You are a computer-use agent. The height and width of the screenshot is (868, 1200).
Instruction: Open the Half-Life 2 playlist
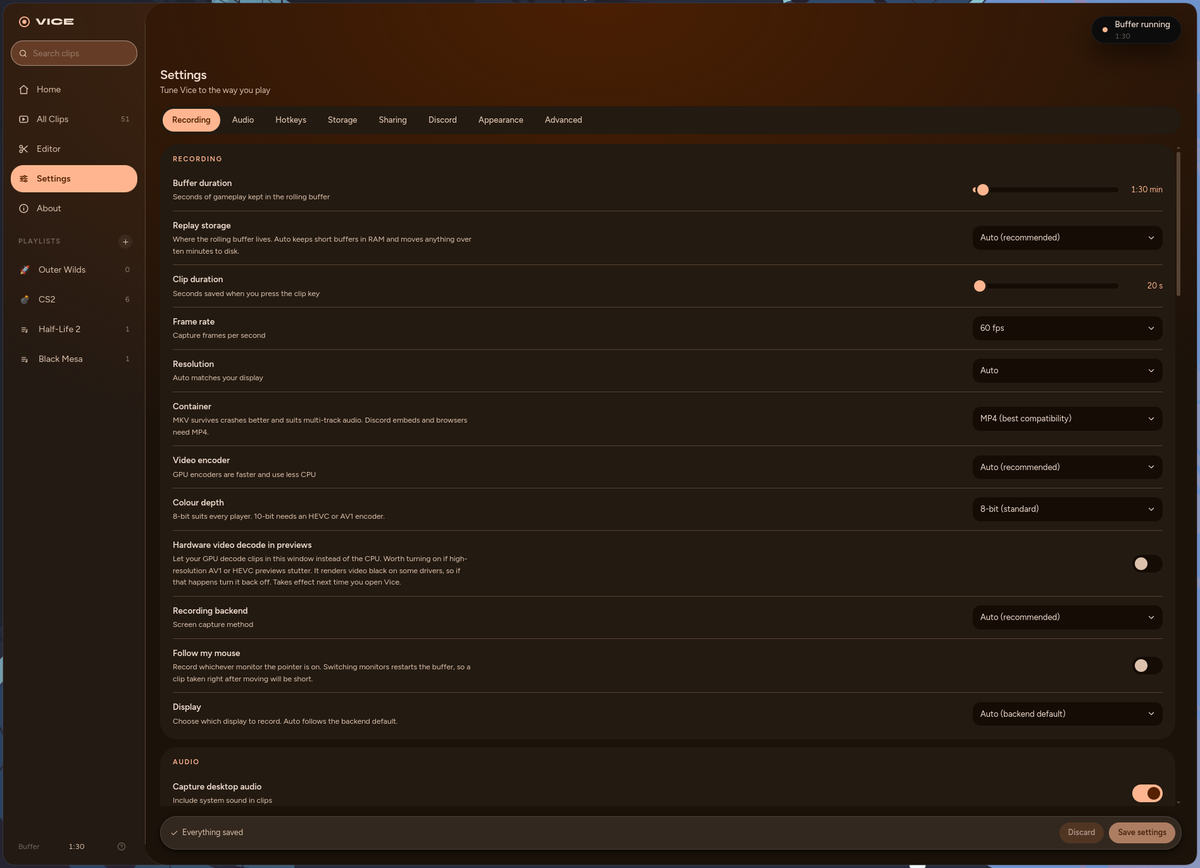[74, 329]
